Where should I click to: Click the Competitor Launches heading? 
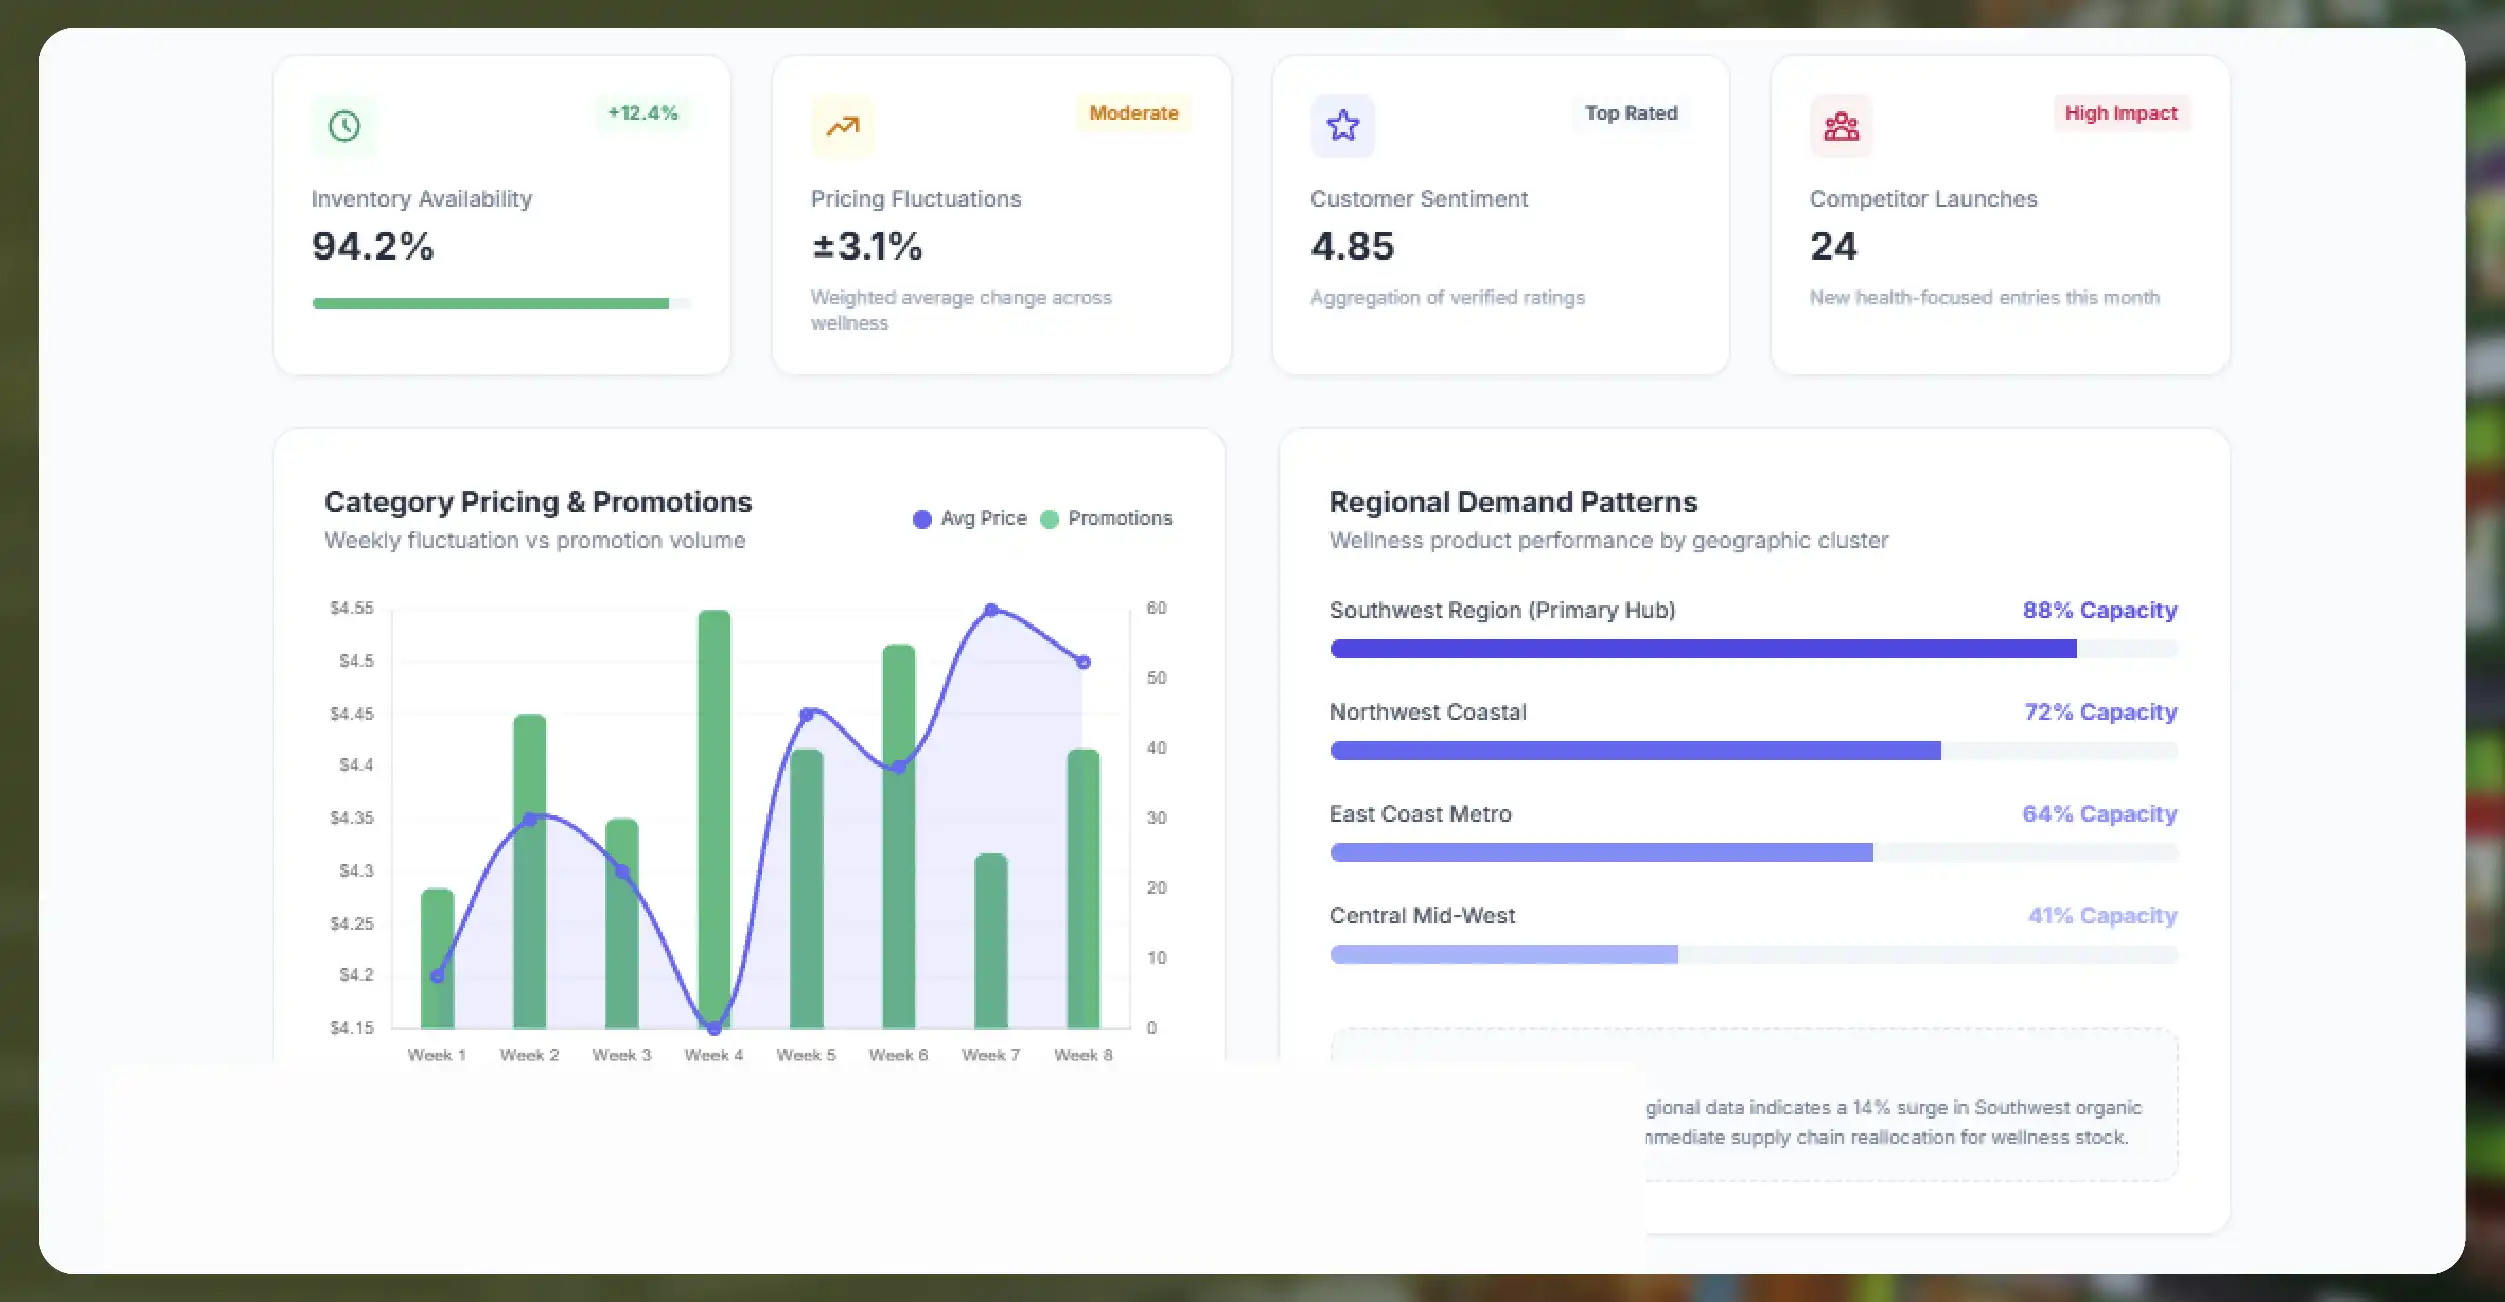point(1923,199)
